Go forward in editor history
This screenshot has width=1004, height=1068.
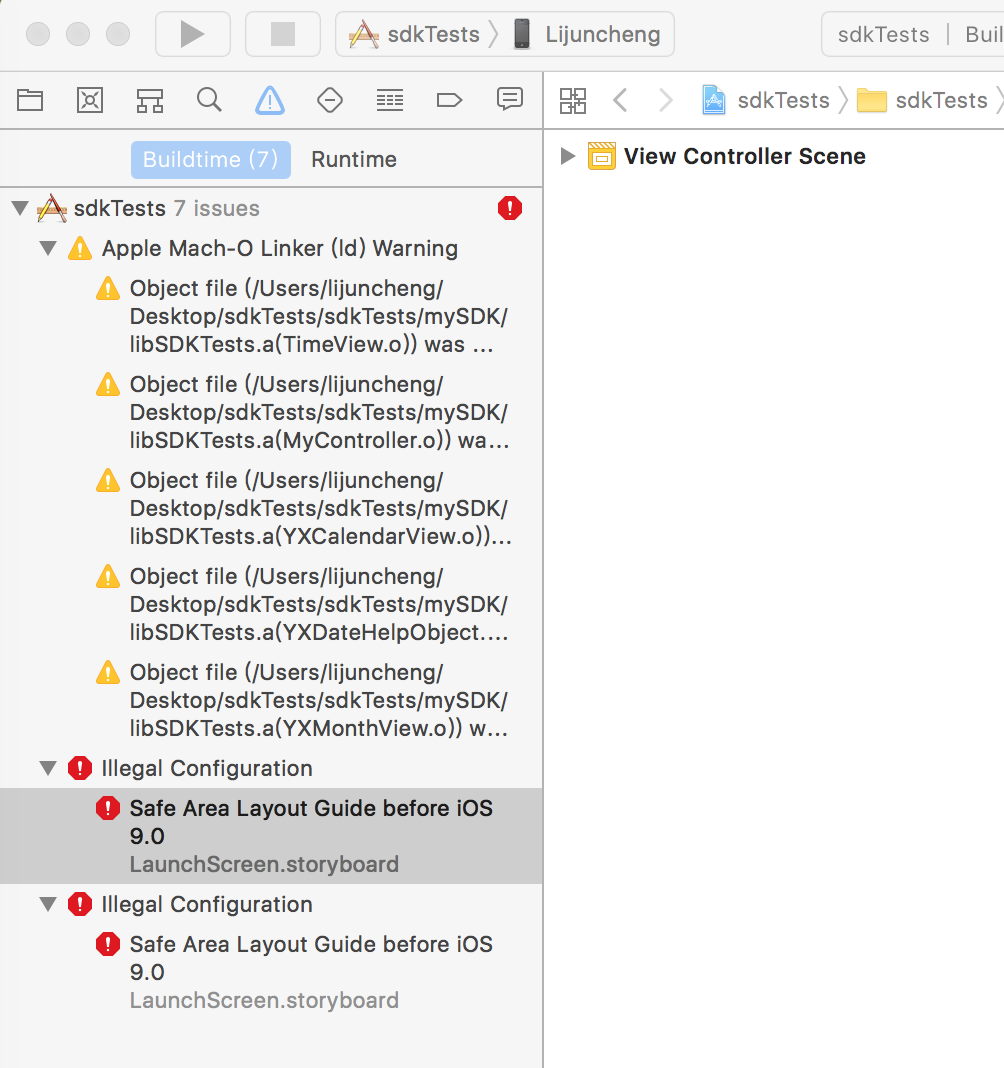665,101
